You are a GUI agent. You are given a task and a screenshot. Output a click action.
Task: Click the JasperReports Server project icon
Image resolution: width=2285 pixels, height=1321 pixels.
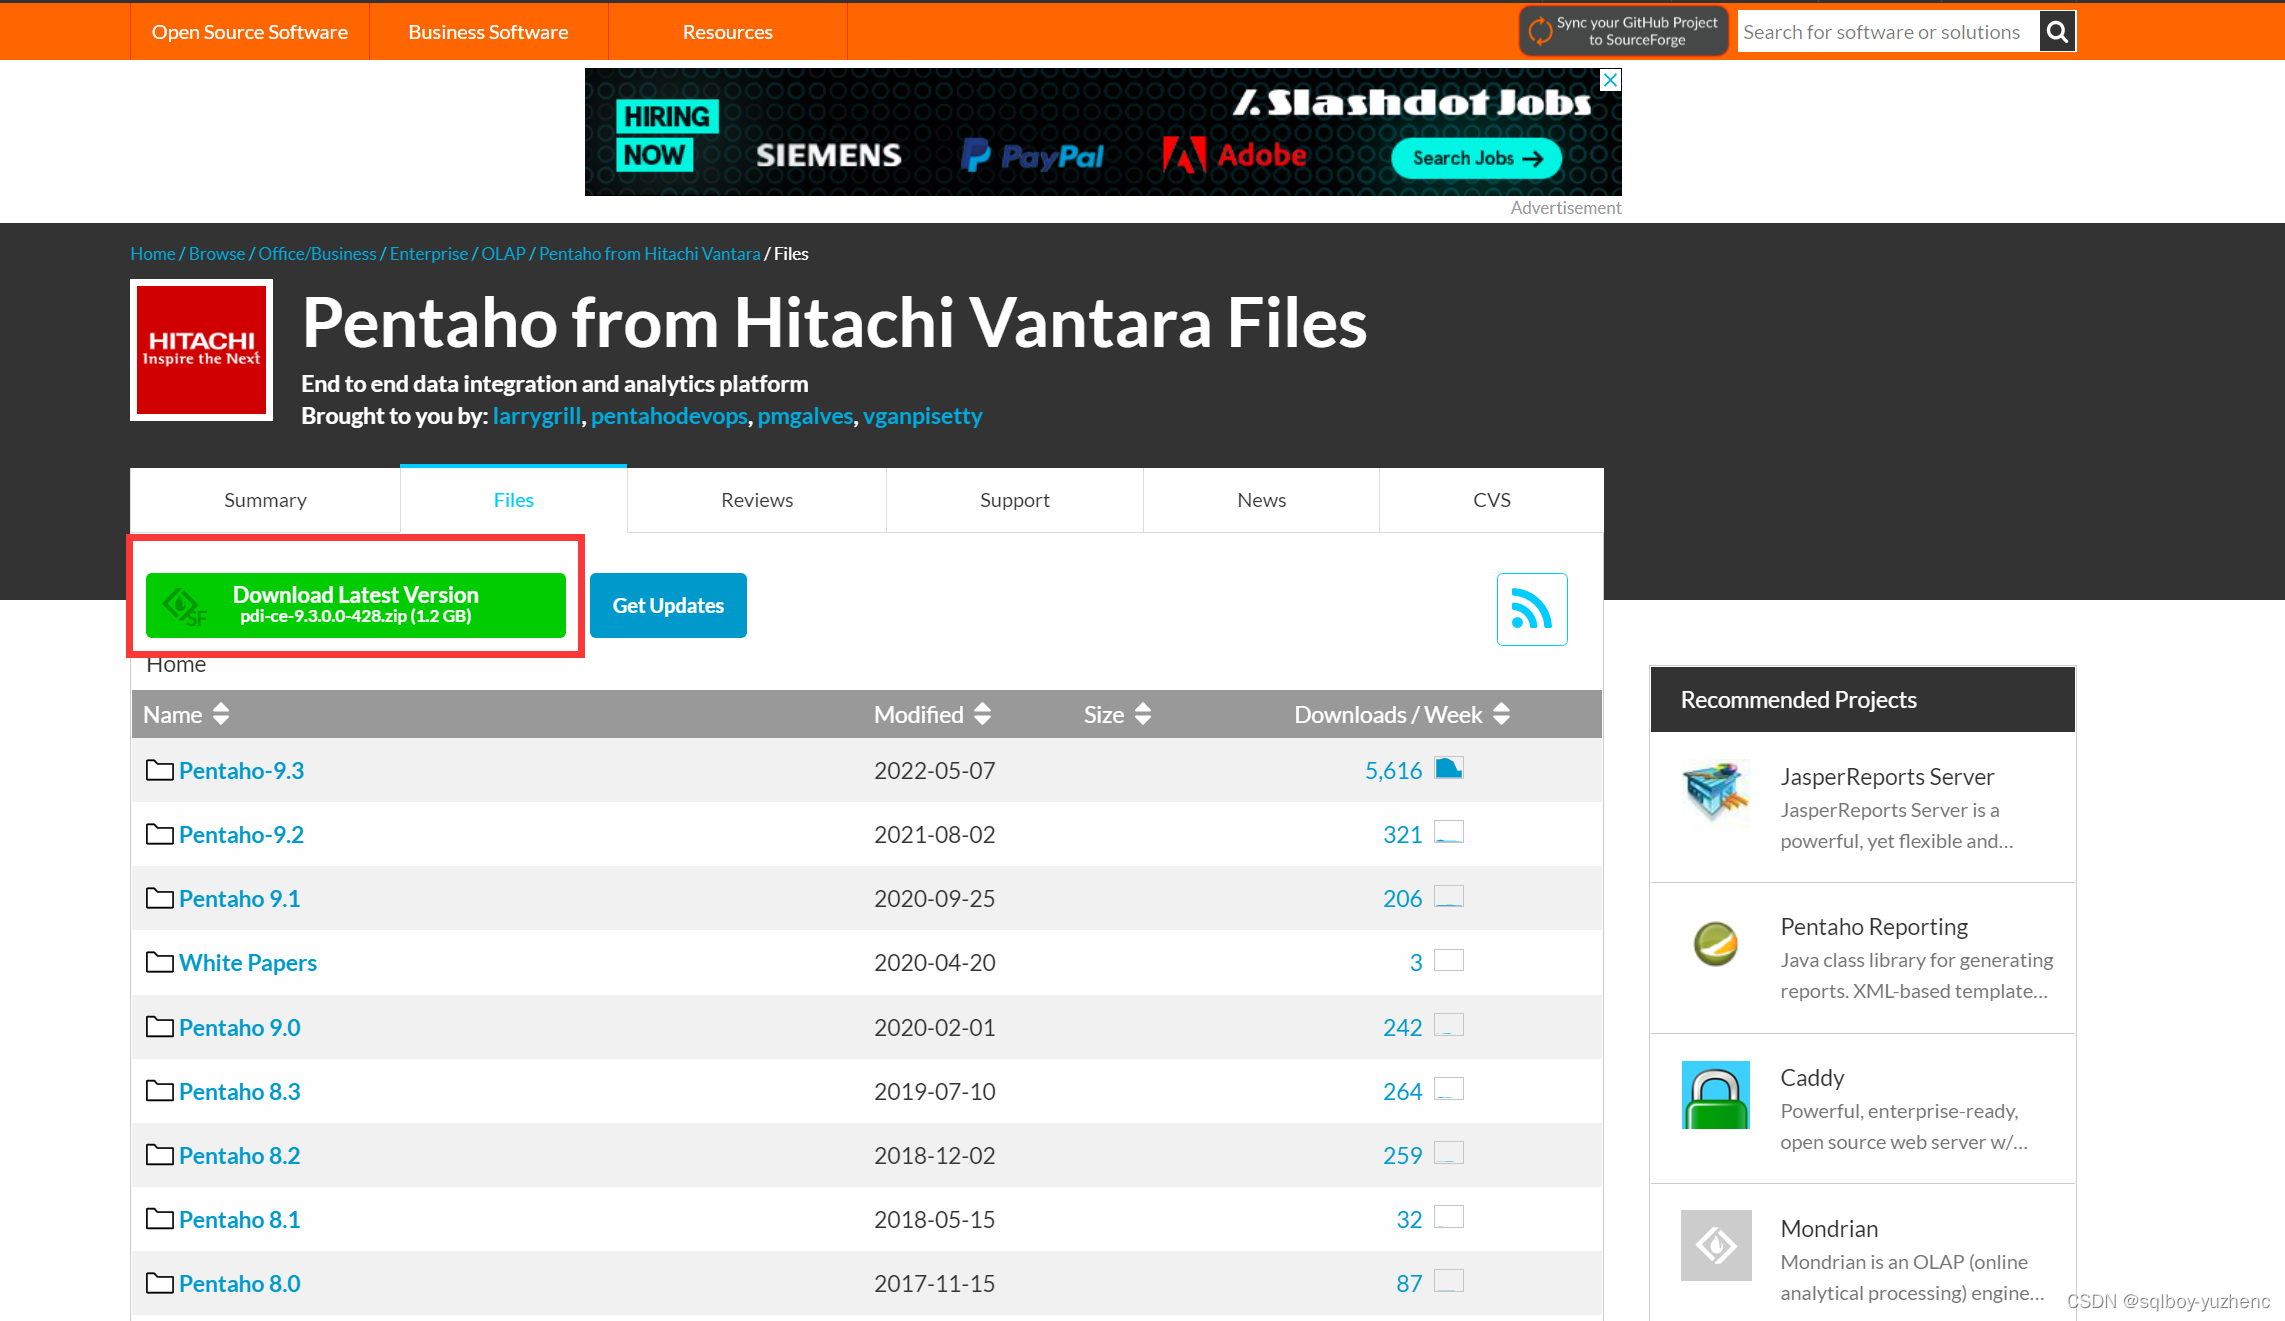(1714, 793)
